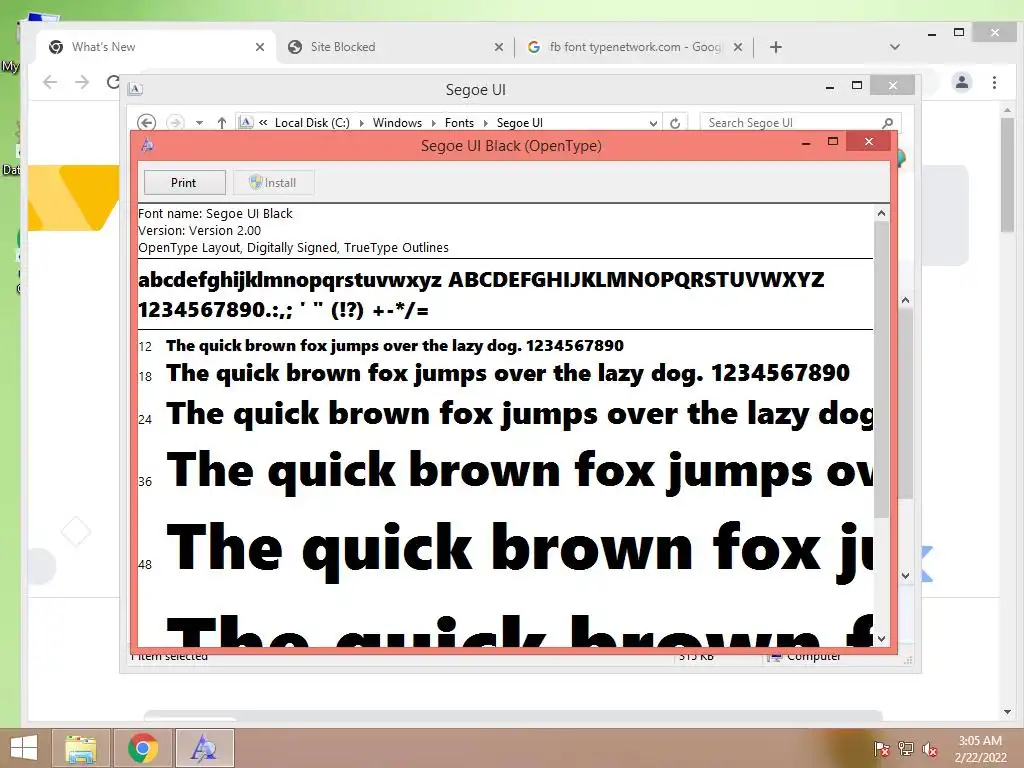Click the network tray icon
This screenshot has height=768, width=1024.
906,749
